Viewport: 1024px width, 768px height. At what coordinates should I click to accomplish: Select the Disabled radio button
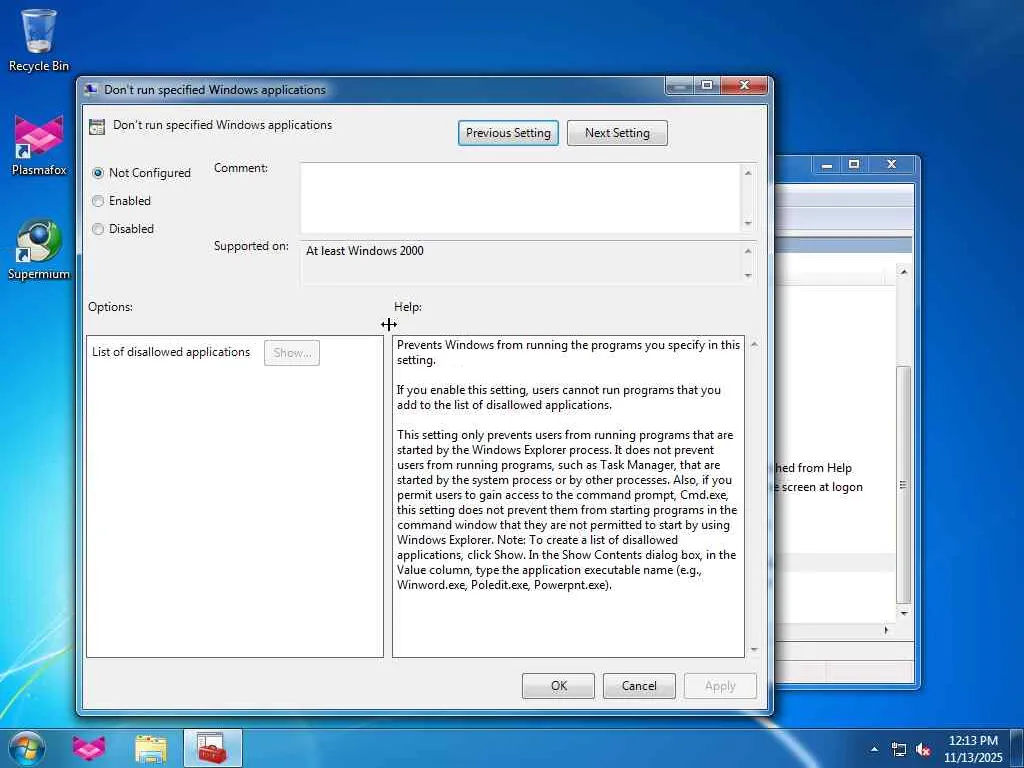(98, 229)
